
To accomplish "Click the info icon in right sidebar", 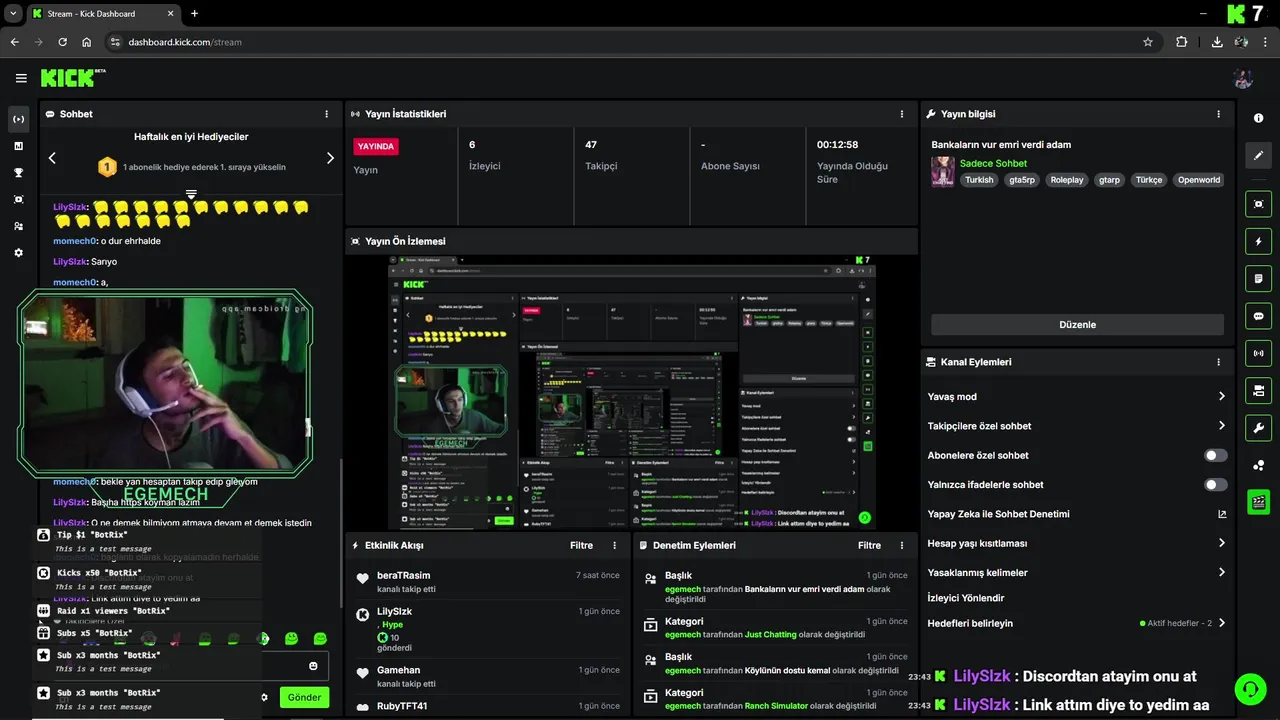I will (x=1258, y=118).
